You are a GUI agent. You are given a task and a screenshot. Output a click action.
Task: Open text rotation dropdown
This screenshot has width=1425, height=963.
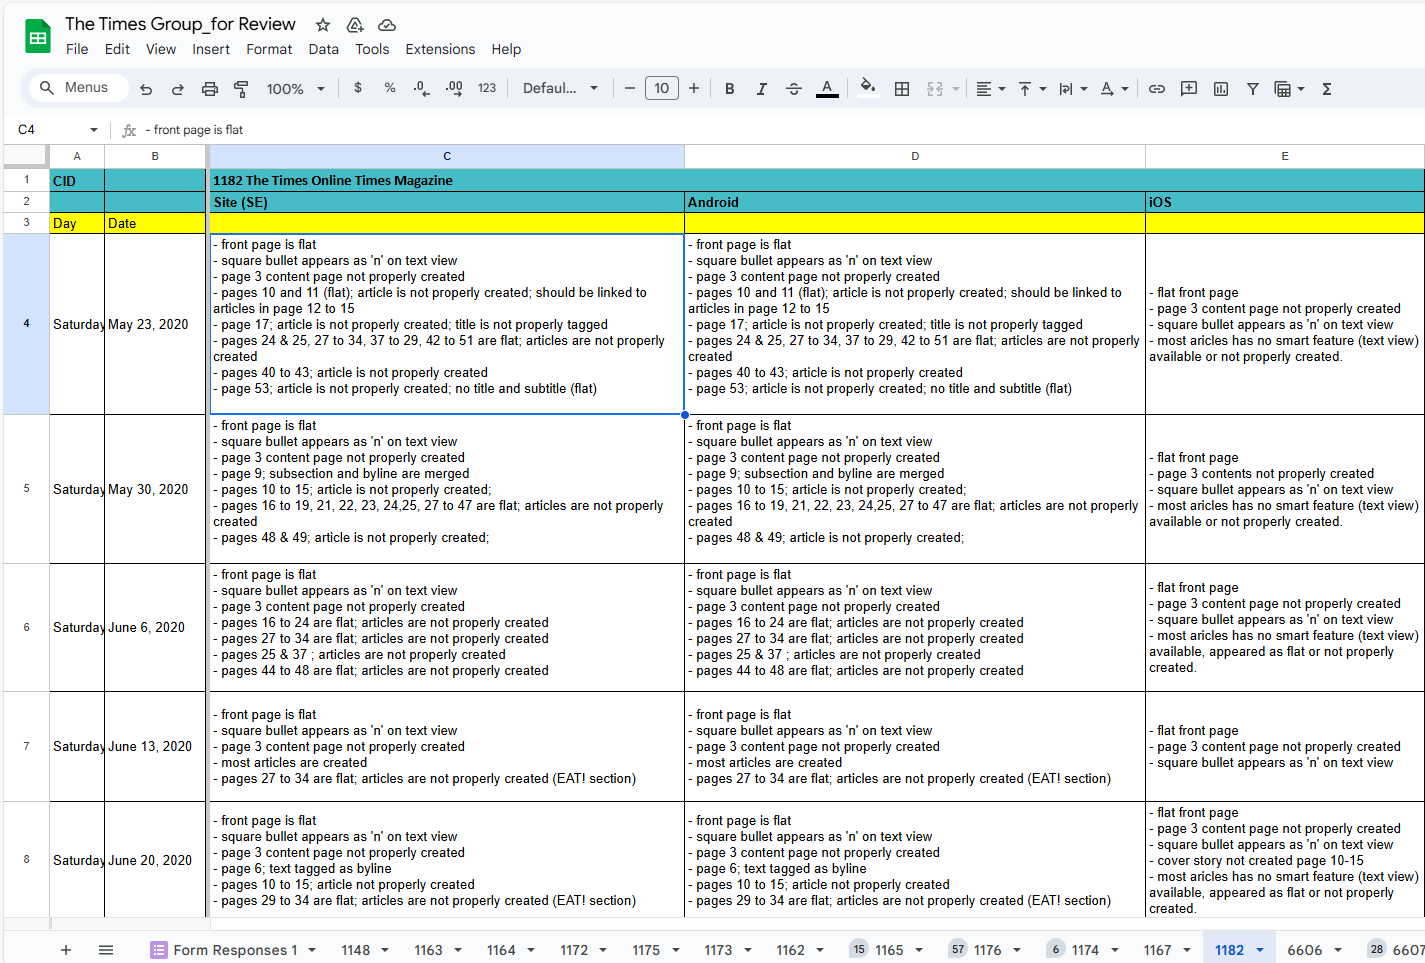click(x=1114, y=89)
